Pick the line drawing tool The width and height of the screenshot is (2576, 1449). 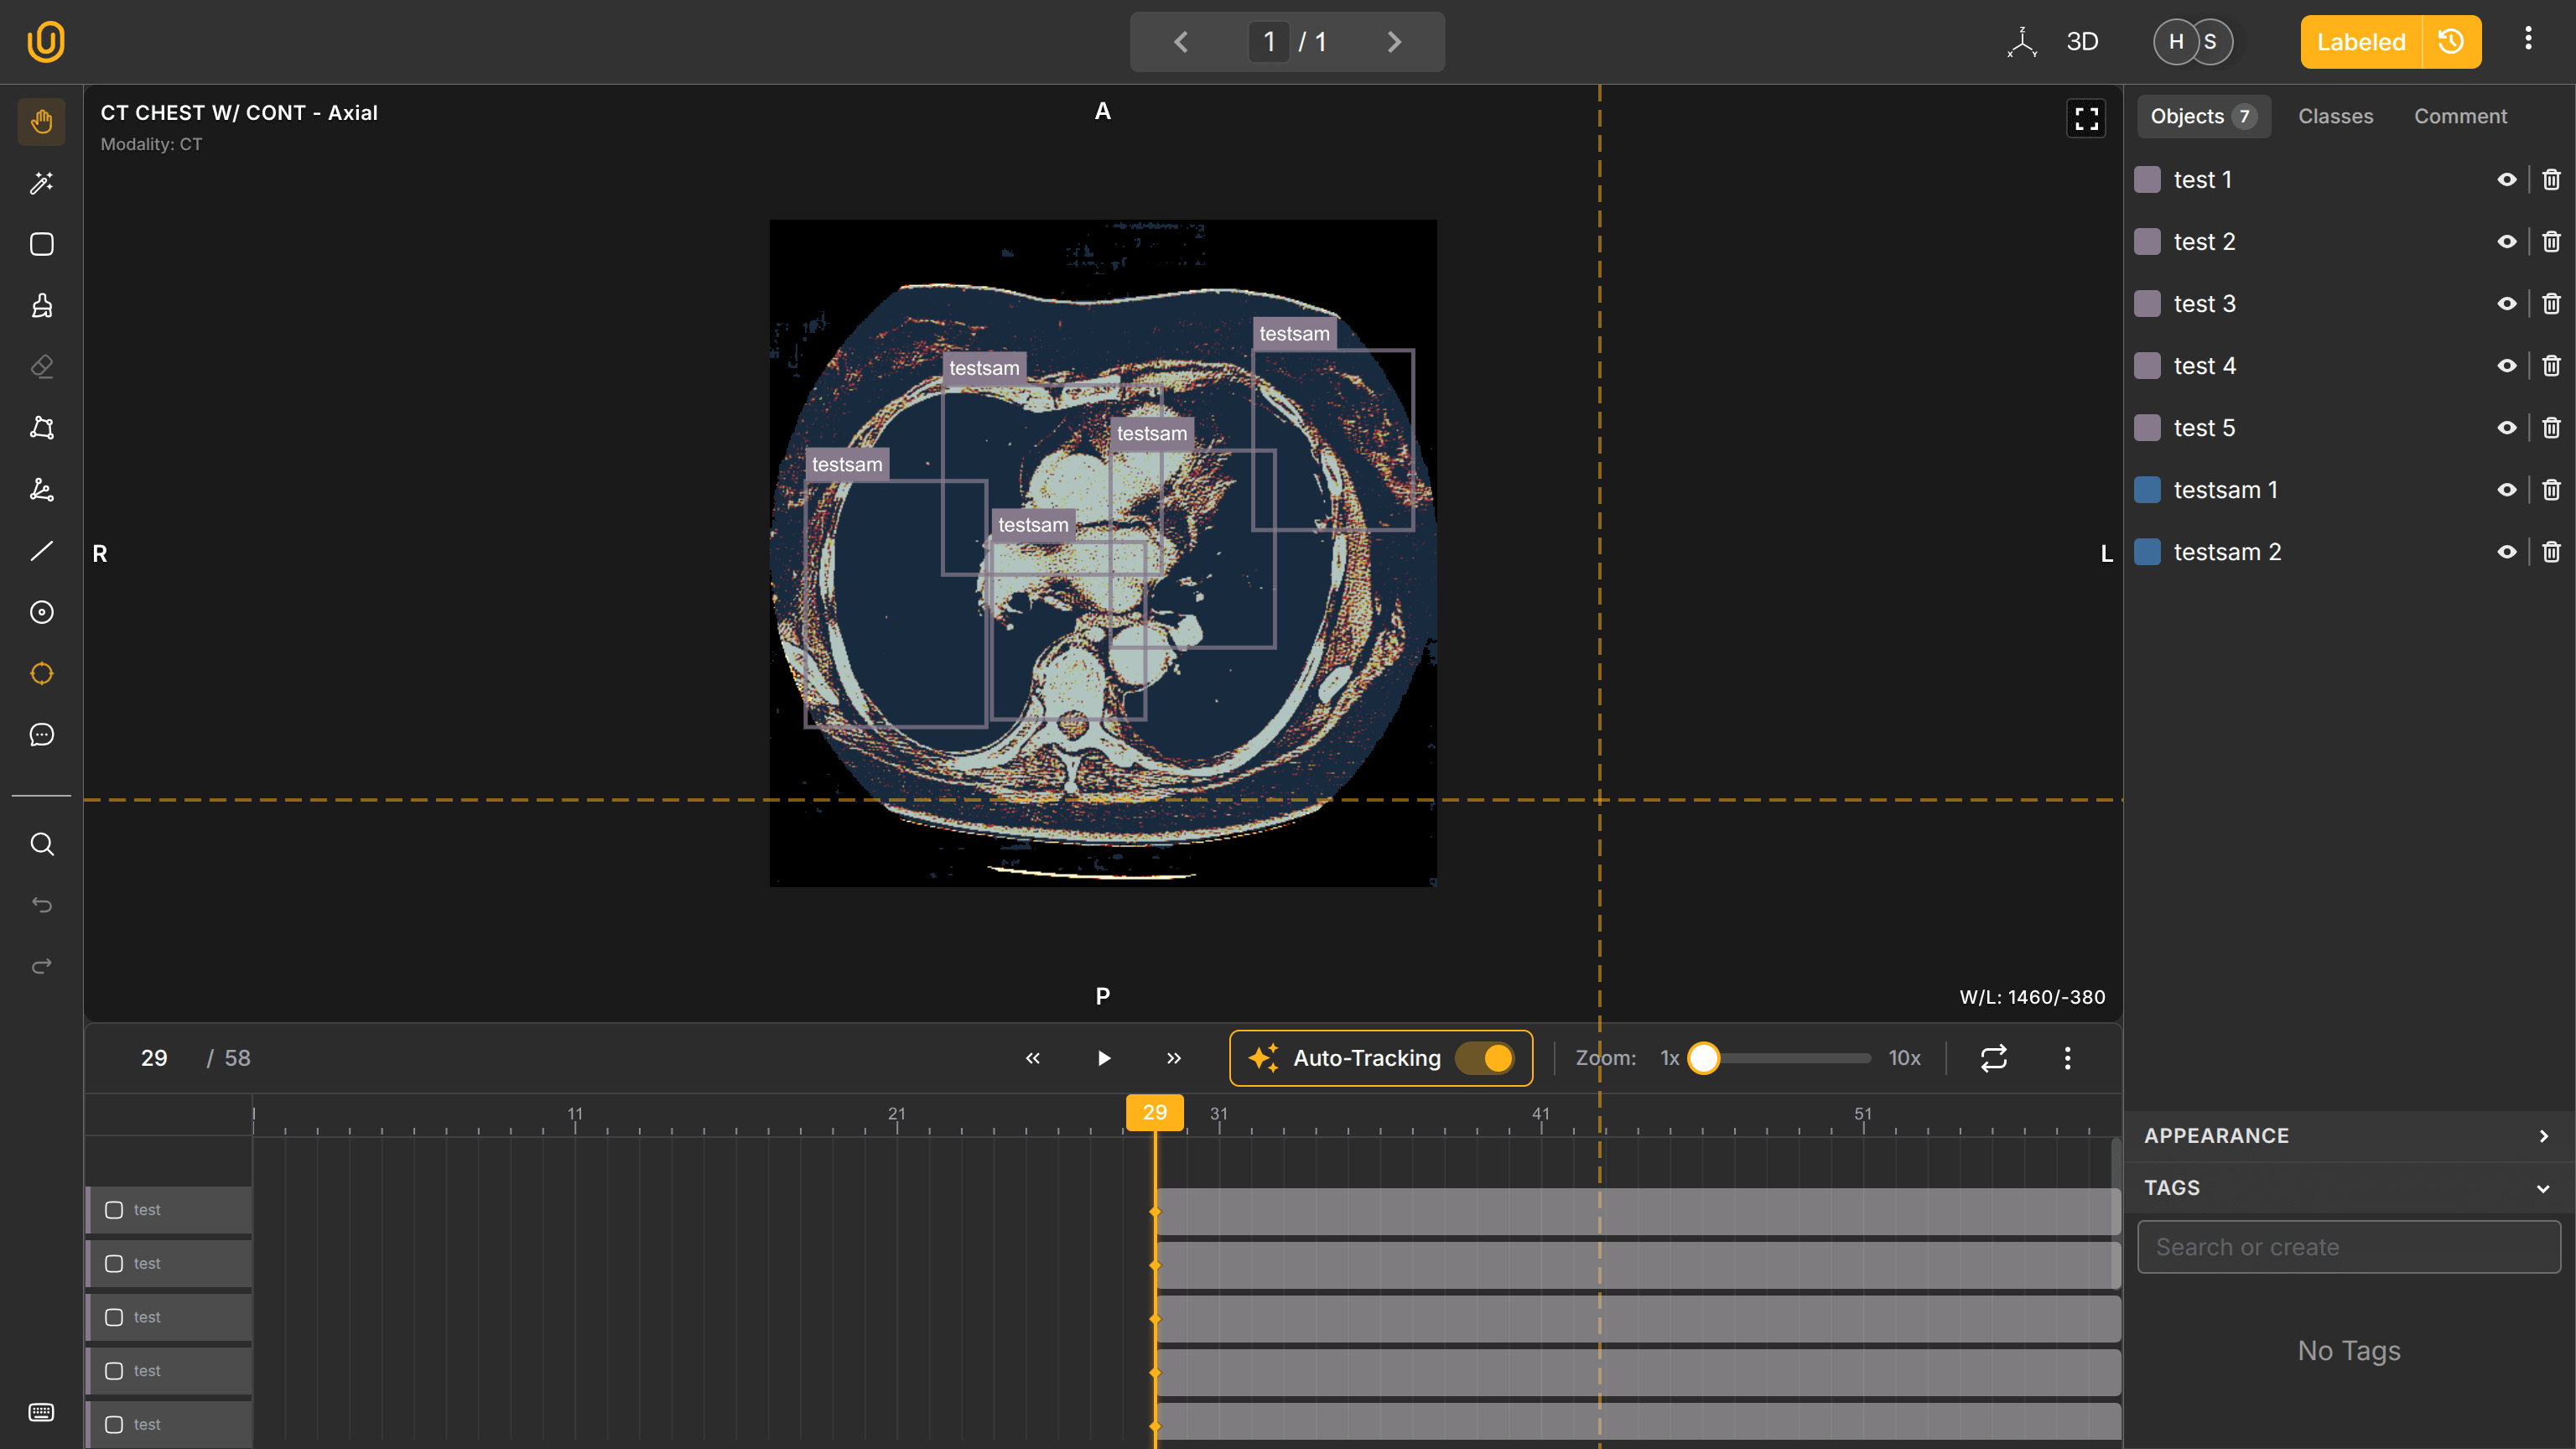(x=41, y=551)
